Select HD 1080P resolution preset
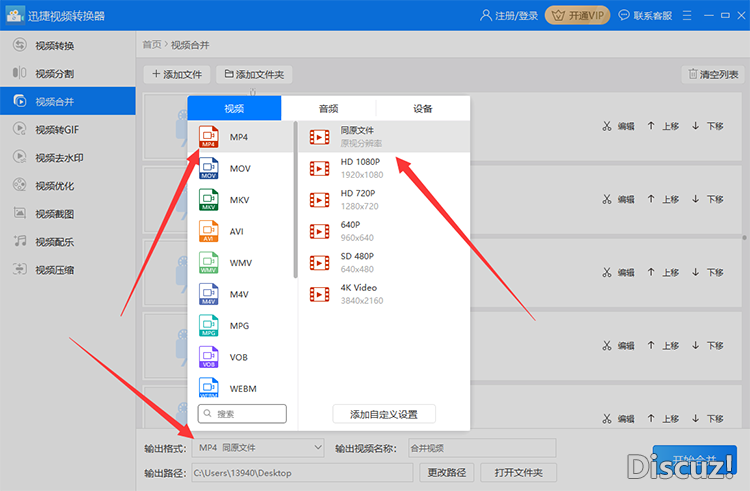This screenshot has height=491, width=750. (385, 168)
